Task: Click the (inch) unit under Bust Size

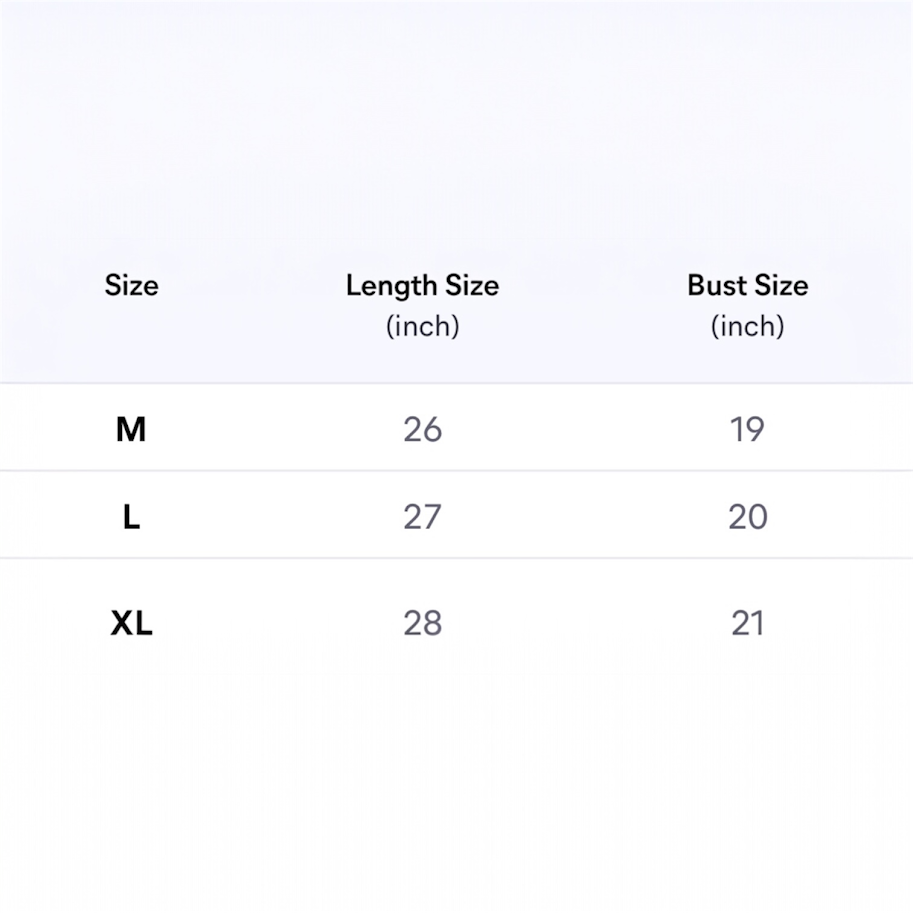Action: (x=747, y=326)
